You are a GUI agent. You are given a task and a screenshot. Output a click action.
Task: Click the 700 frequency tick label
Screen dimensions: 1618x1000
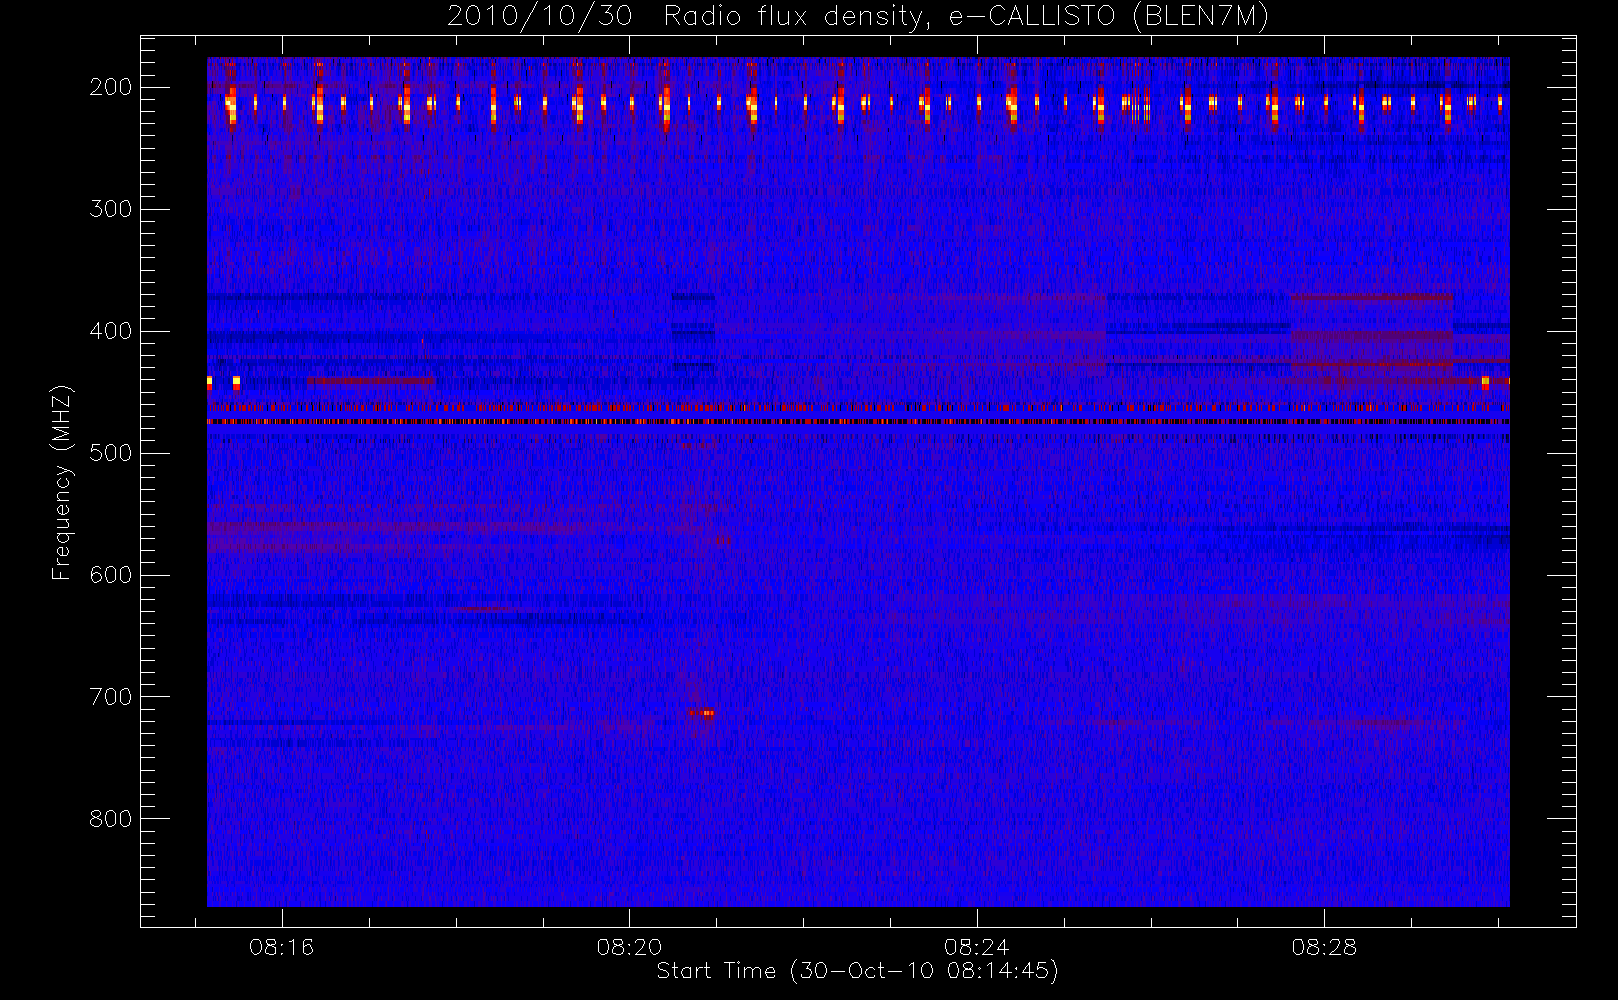pyautogui.click(x=111, y=697)
